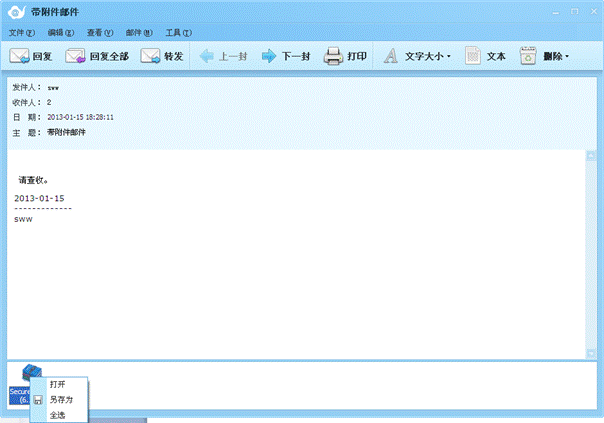
Task: Click the scrollbar up arrow in message body
Action: [x=591, y=157]
